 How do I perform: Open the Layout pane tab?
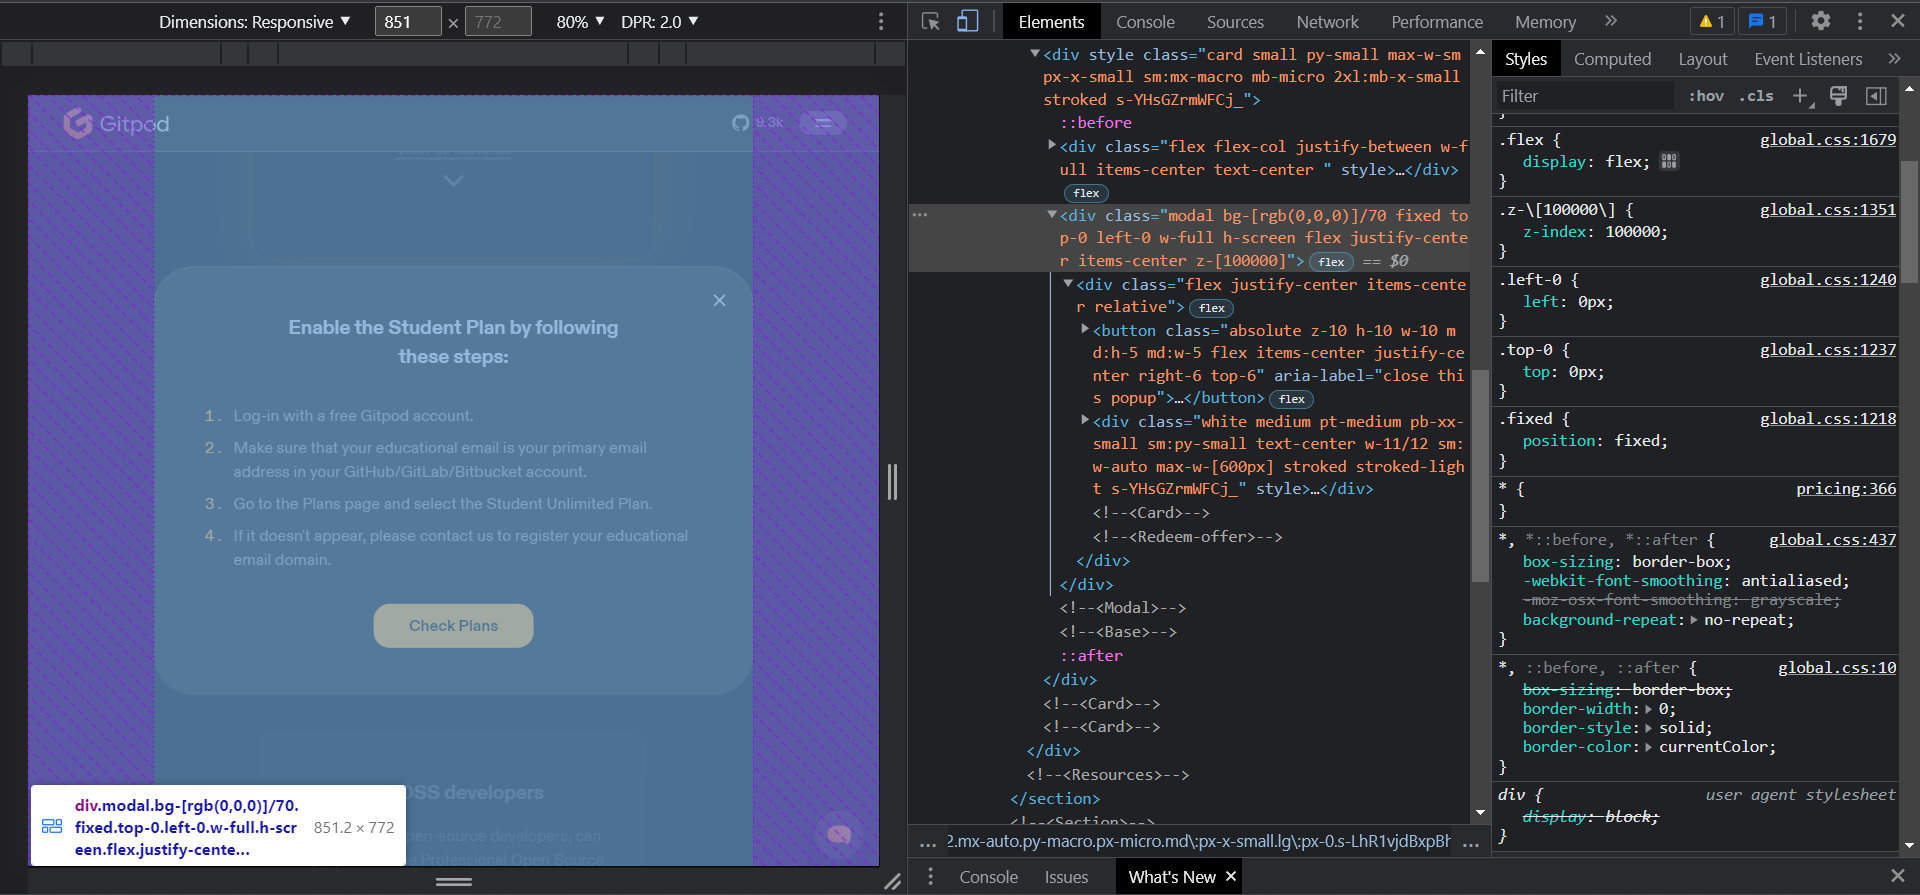tap(1703, 59)
